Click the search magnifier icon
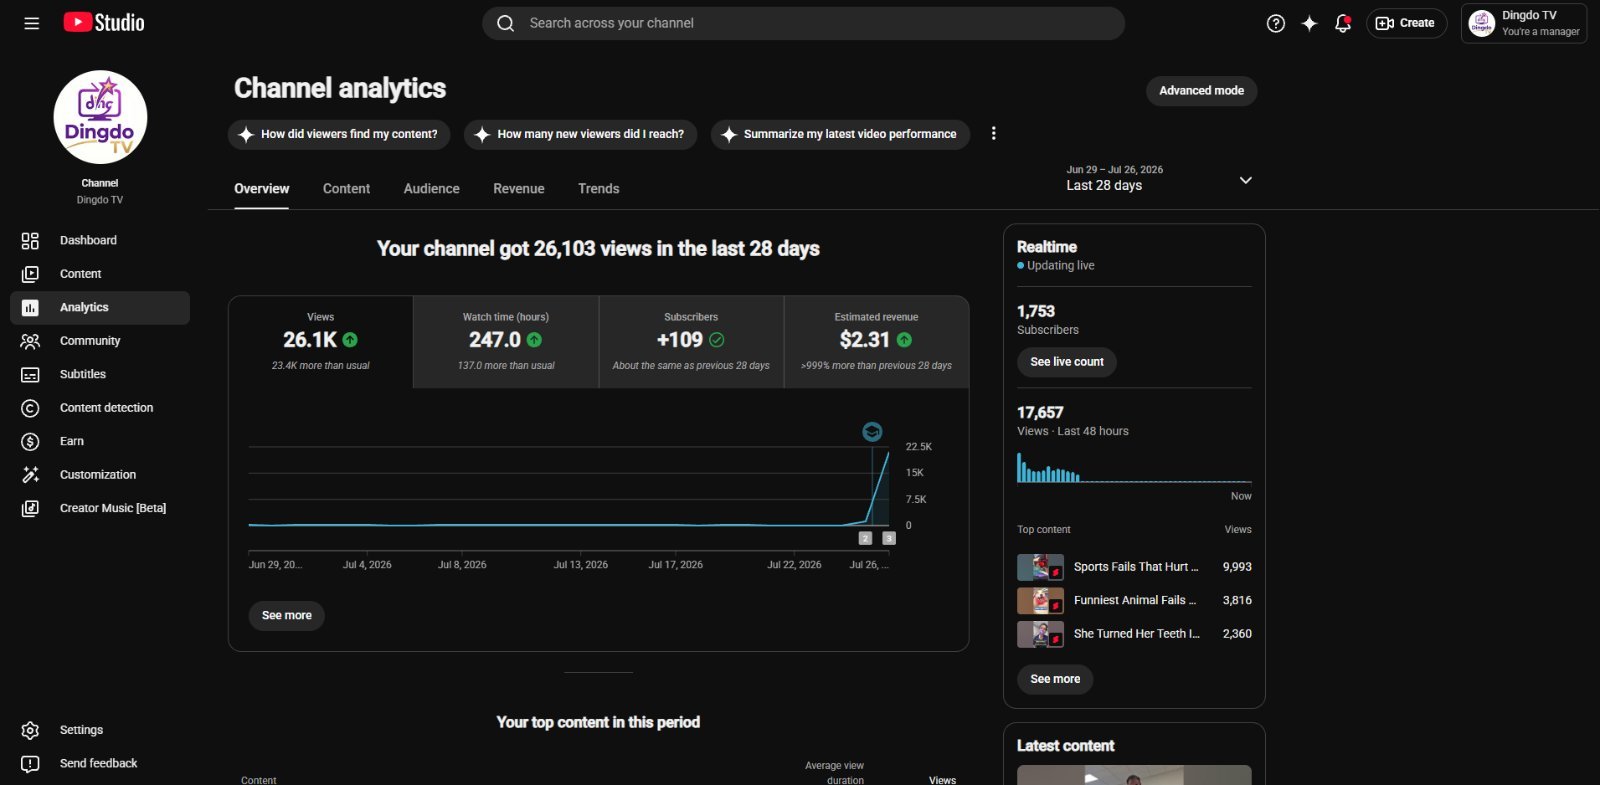 pos(506,23)
